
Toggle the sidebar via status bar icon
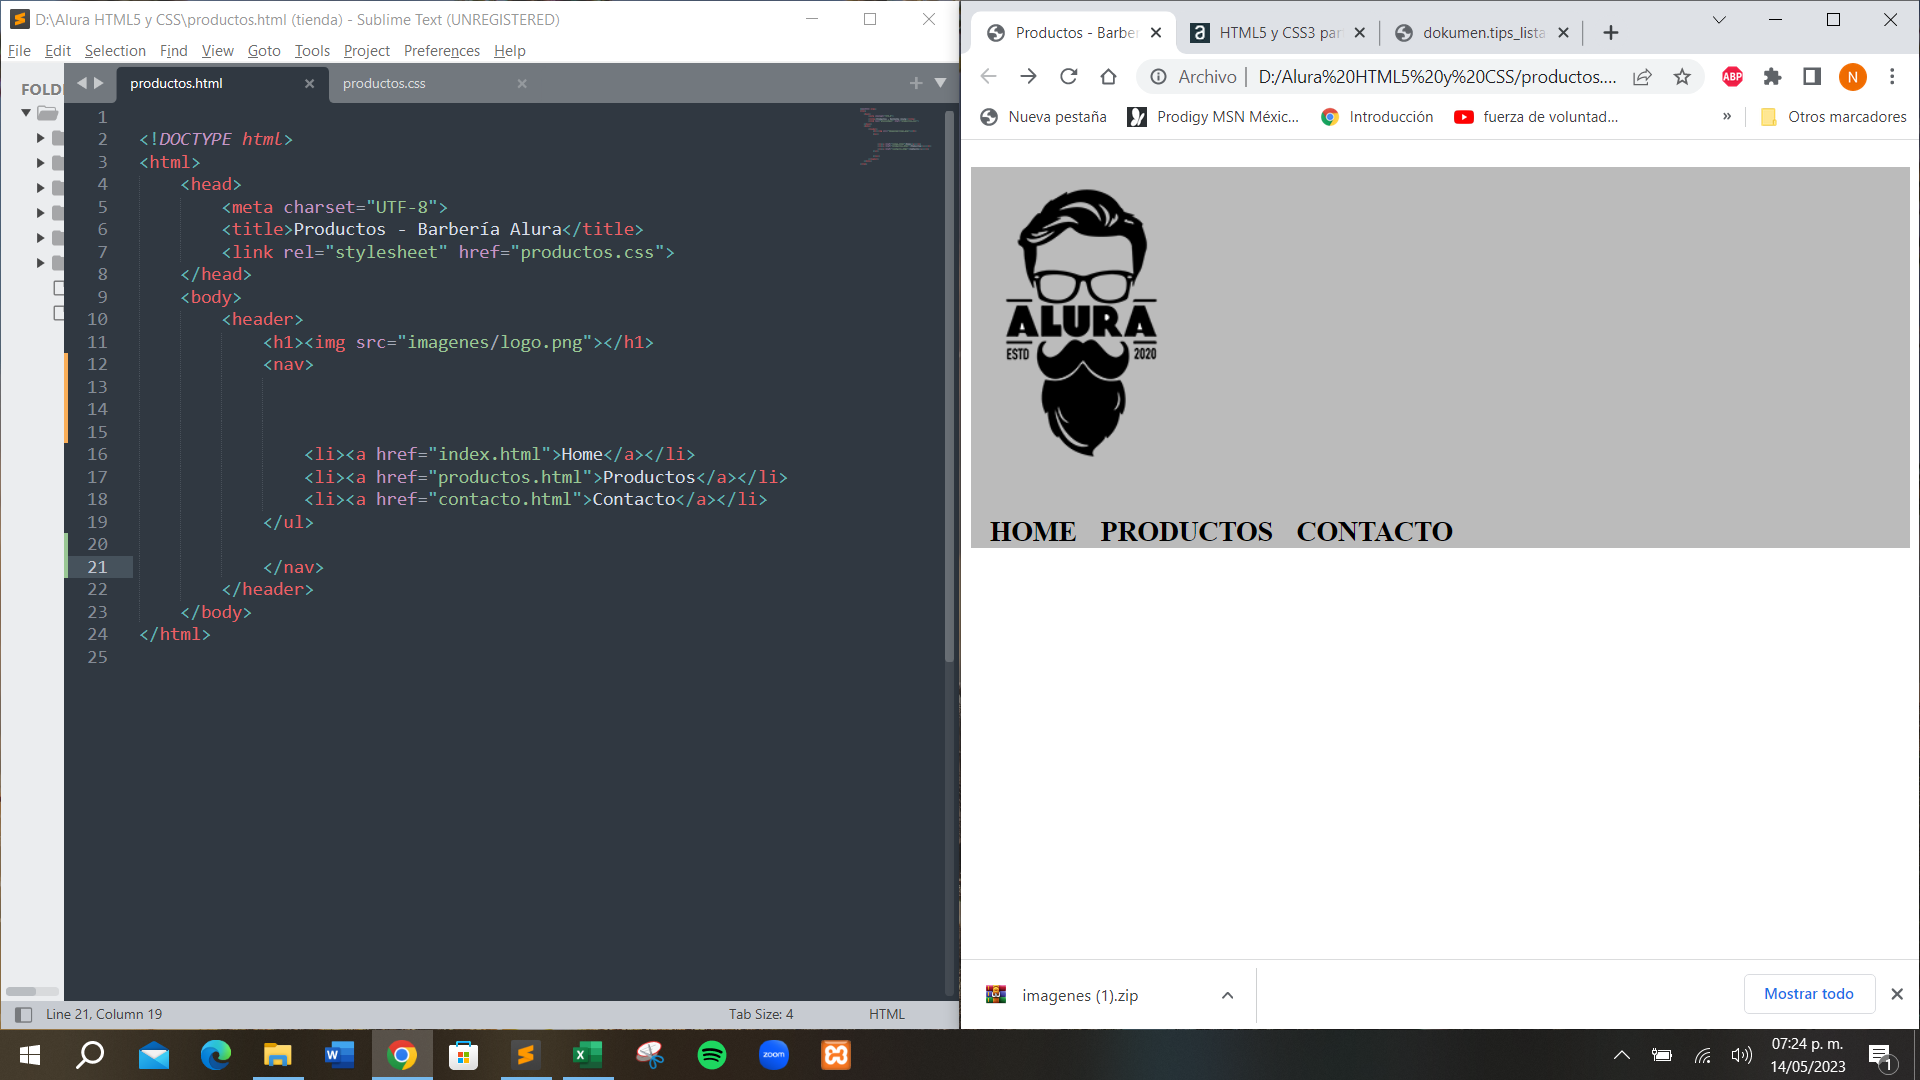23,1015
